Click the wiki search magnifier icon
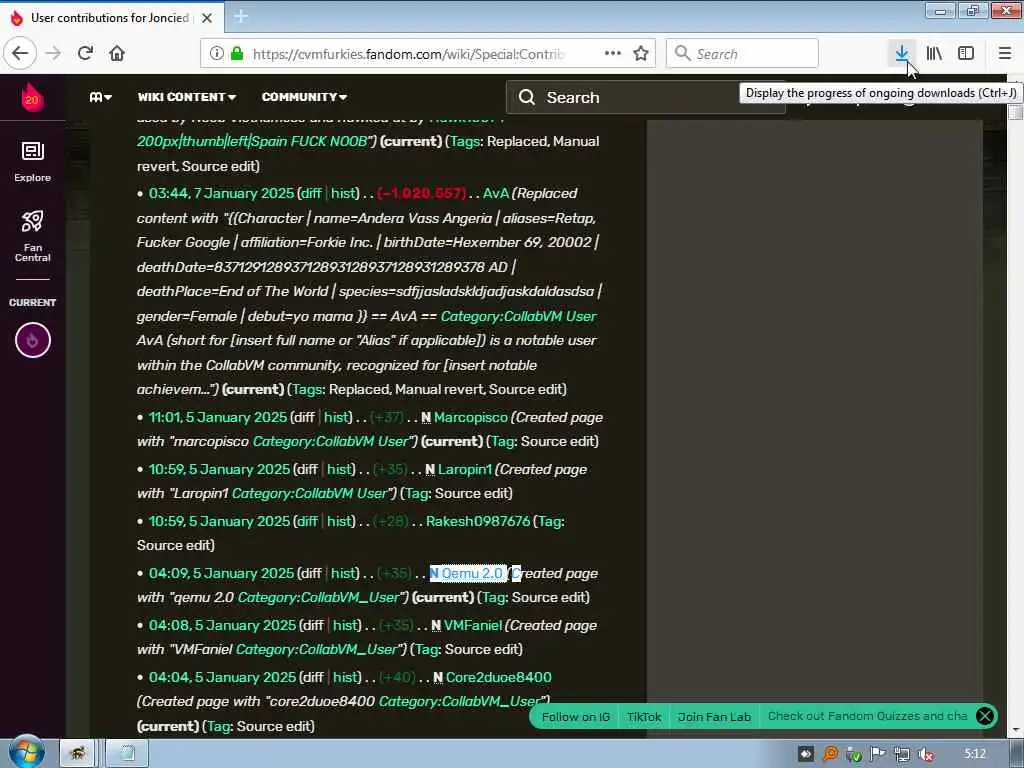 526,97
